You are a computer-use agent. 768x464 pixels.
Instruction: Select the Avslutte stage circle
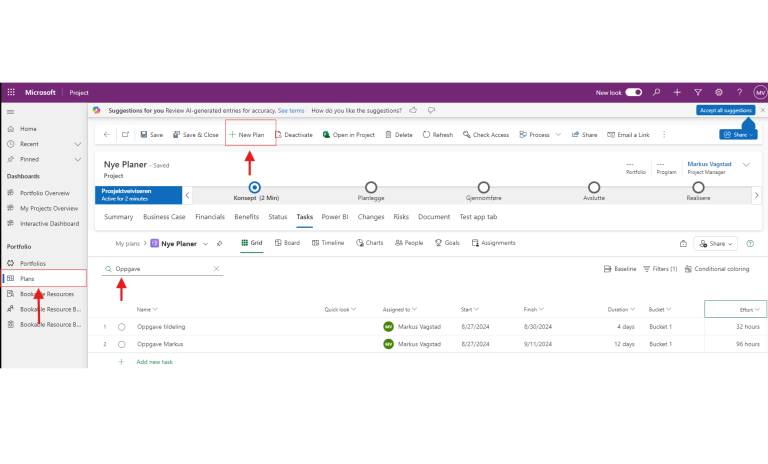pos(594,187)
